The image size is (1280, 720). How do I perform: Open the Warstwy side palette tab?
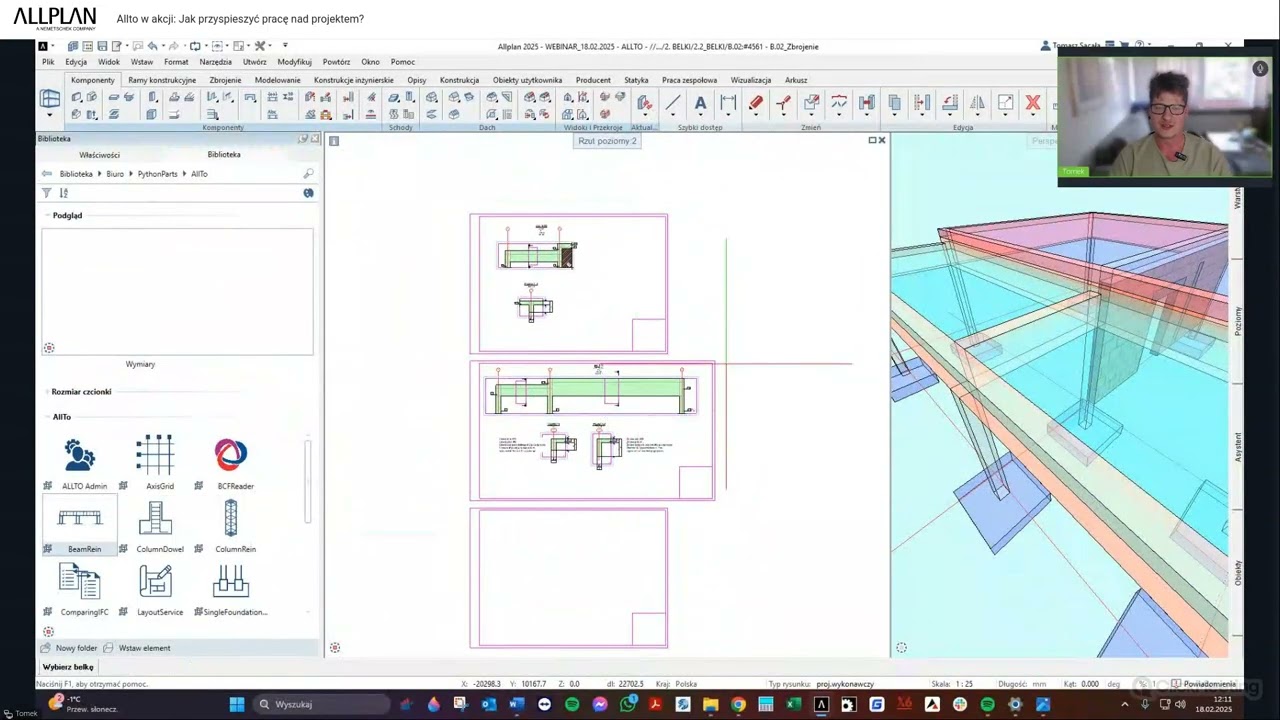click(x=1237, y=197)
